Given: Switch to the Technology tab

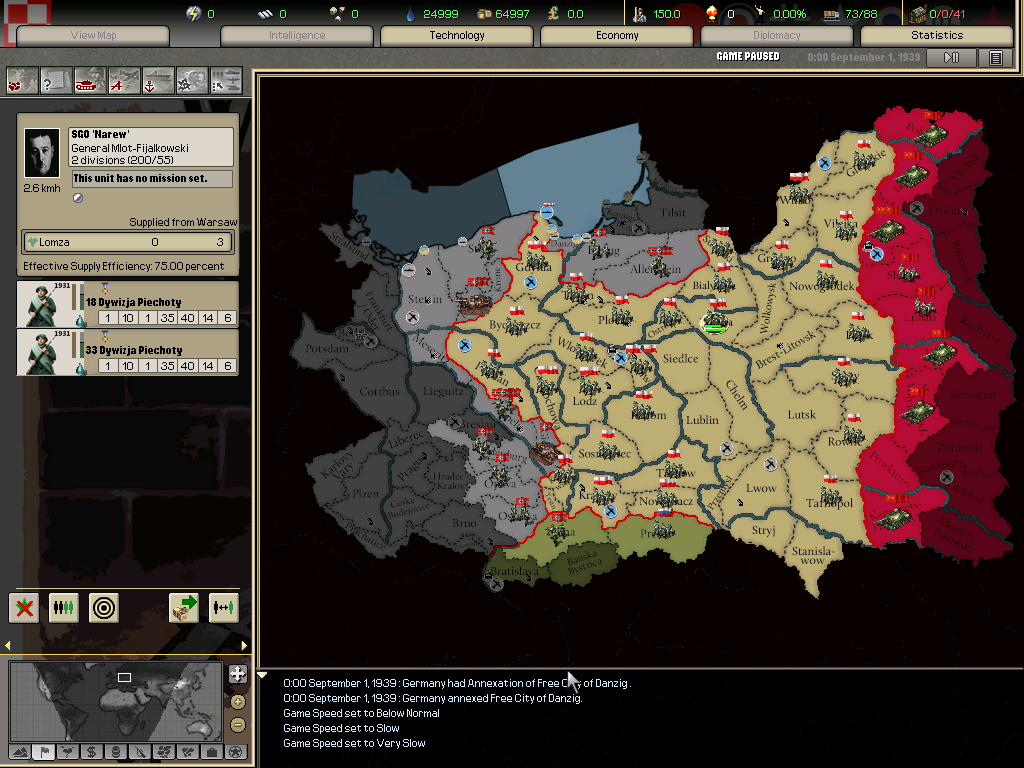Looking at the screenshot, I should click(456, 35).
